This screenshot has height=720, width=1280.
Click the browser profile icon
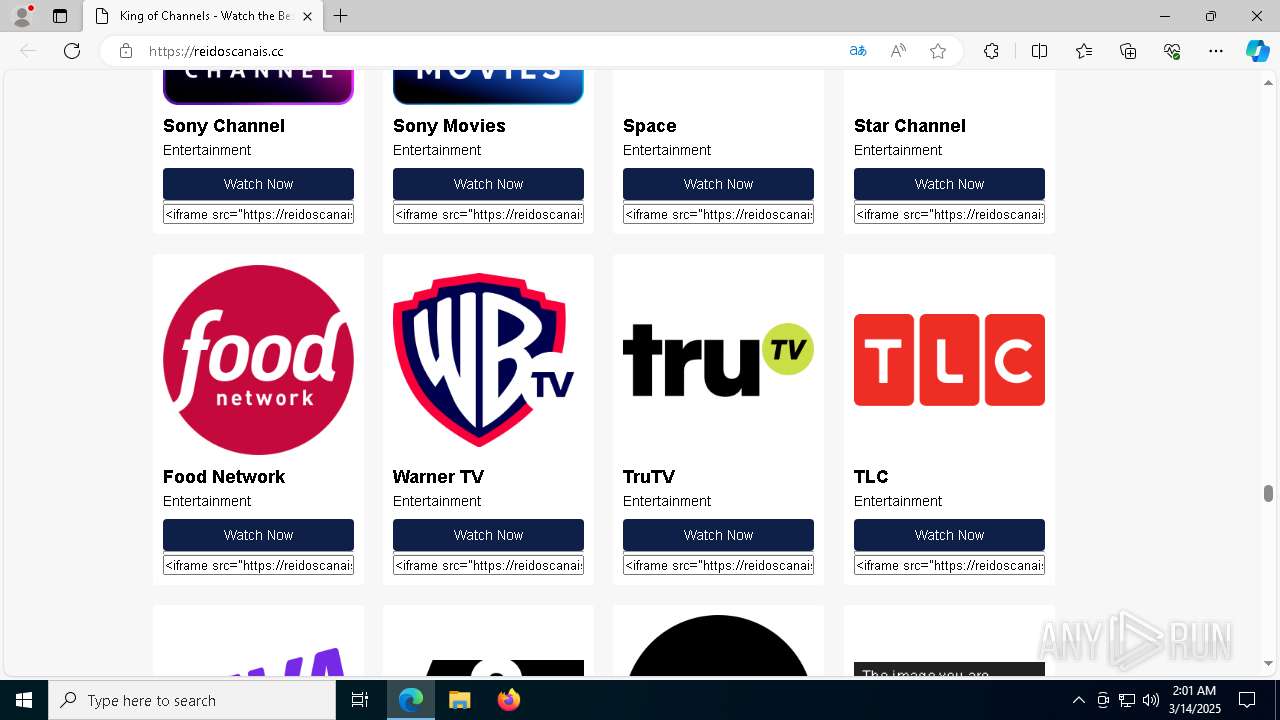(x=22, y=16)
